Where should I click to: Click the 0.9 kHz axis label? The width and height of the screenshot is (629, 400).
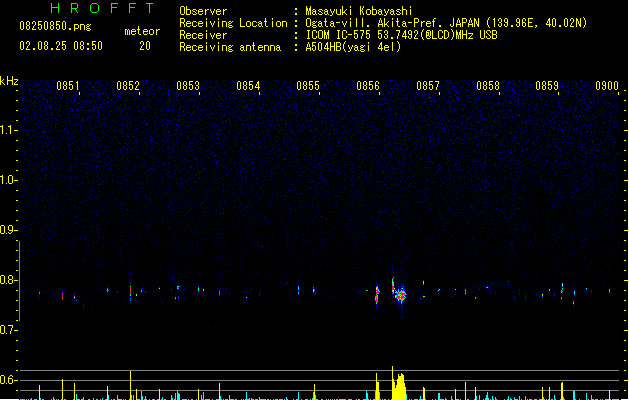9,230
